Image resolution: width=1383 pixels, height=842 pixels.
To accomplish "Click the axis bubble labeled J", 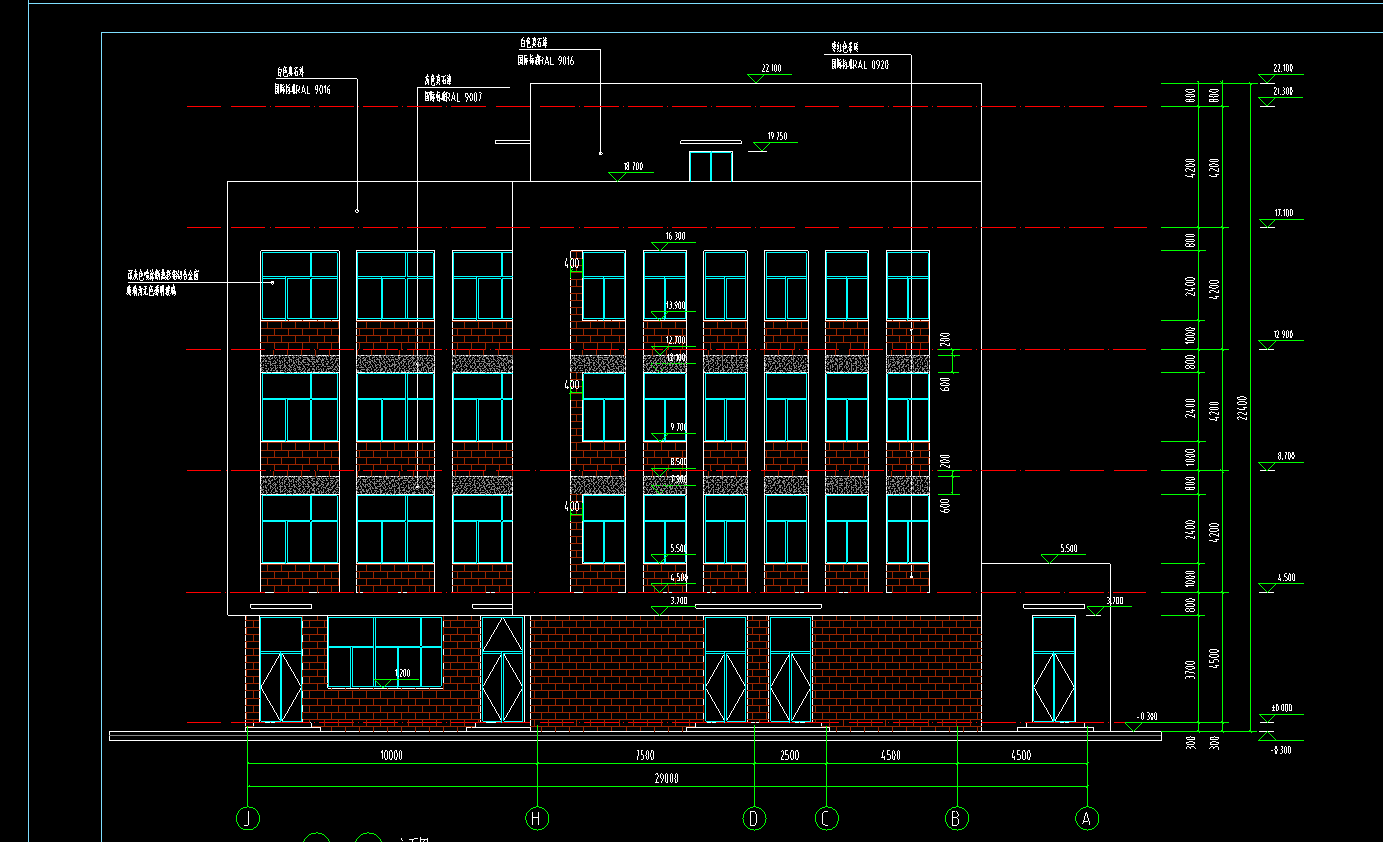I will click(x=248, y=818).
